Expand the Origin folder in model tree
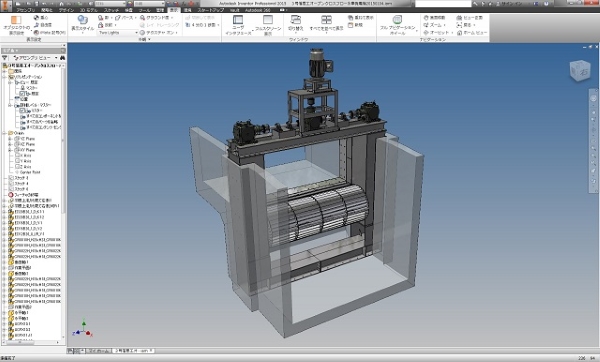The image size is (600, 362). 5,133
